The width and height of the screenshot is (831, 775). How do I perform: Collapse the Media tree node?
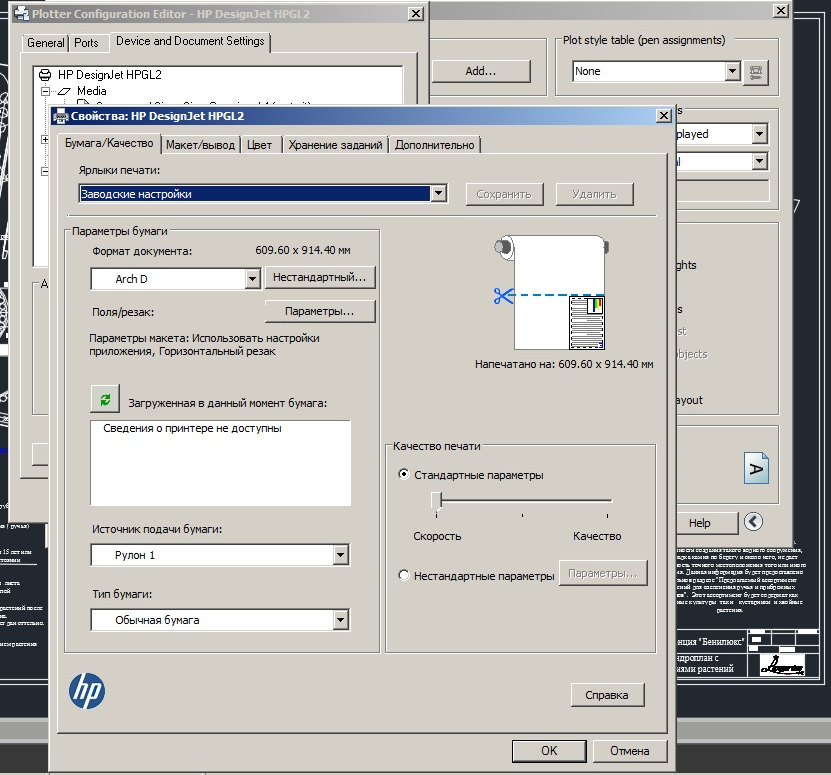click(x=46, y=91)
